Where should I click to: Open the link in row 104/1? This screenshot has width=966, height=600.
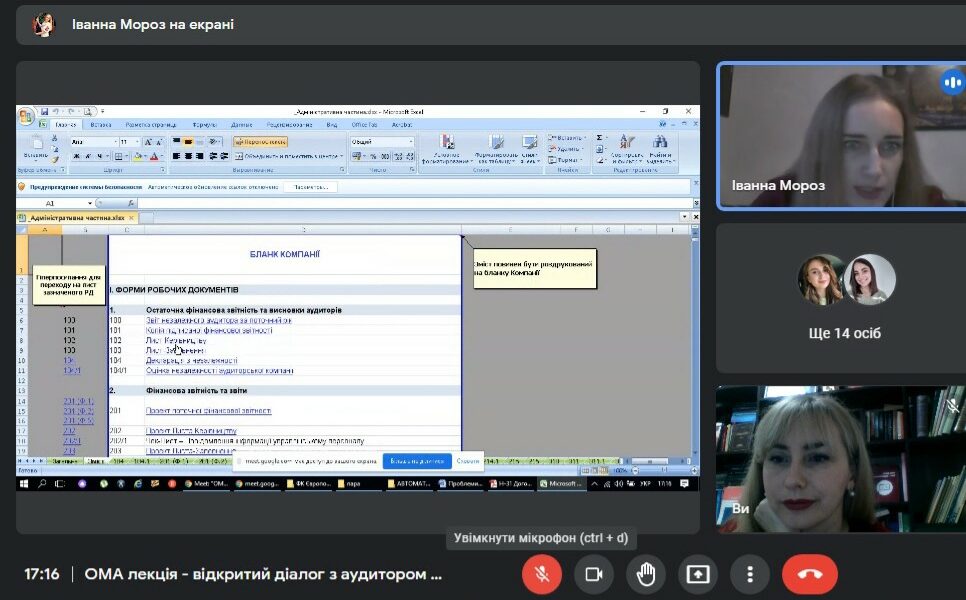click(x=219, y=371)
